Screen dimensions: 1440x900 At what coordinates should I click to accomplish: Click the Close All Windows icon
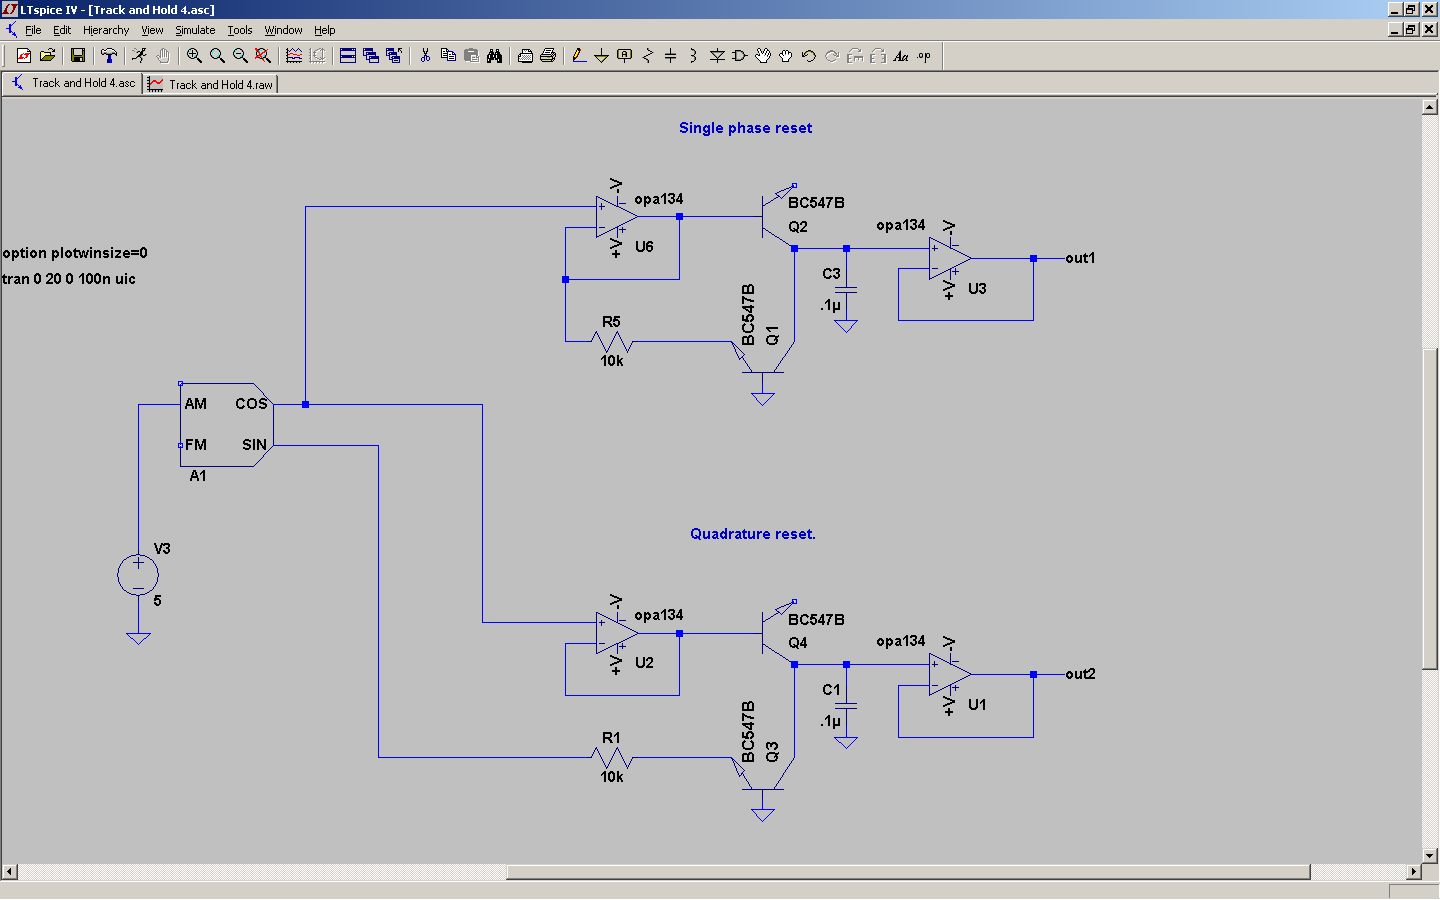(x=394, y=56)
